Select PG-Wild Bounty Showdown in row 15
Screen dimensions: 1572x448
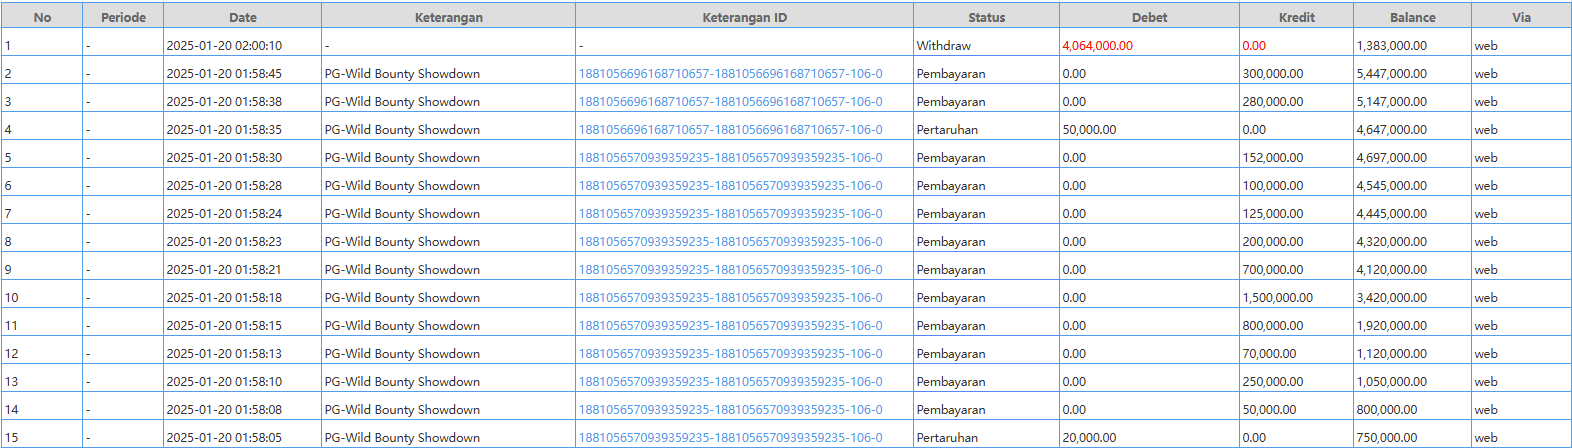(402, 438)
